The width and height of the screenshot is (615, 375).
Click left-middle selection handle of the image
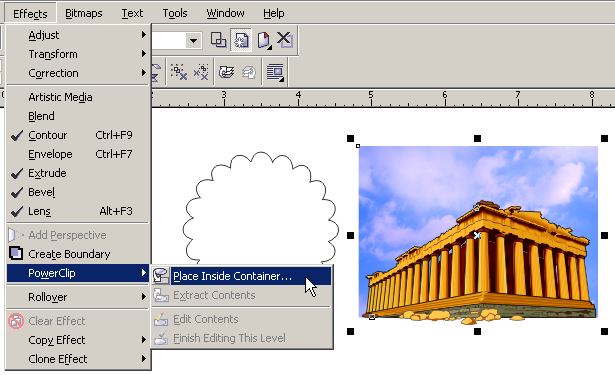pos(351,235)
